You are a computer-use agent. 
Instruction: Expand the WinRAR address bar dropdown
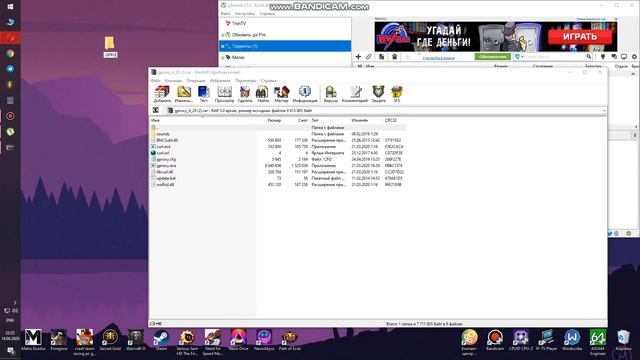[x=604, y=110]
